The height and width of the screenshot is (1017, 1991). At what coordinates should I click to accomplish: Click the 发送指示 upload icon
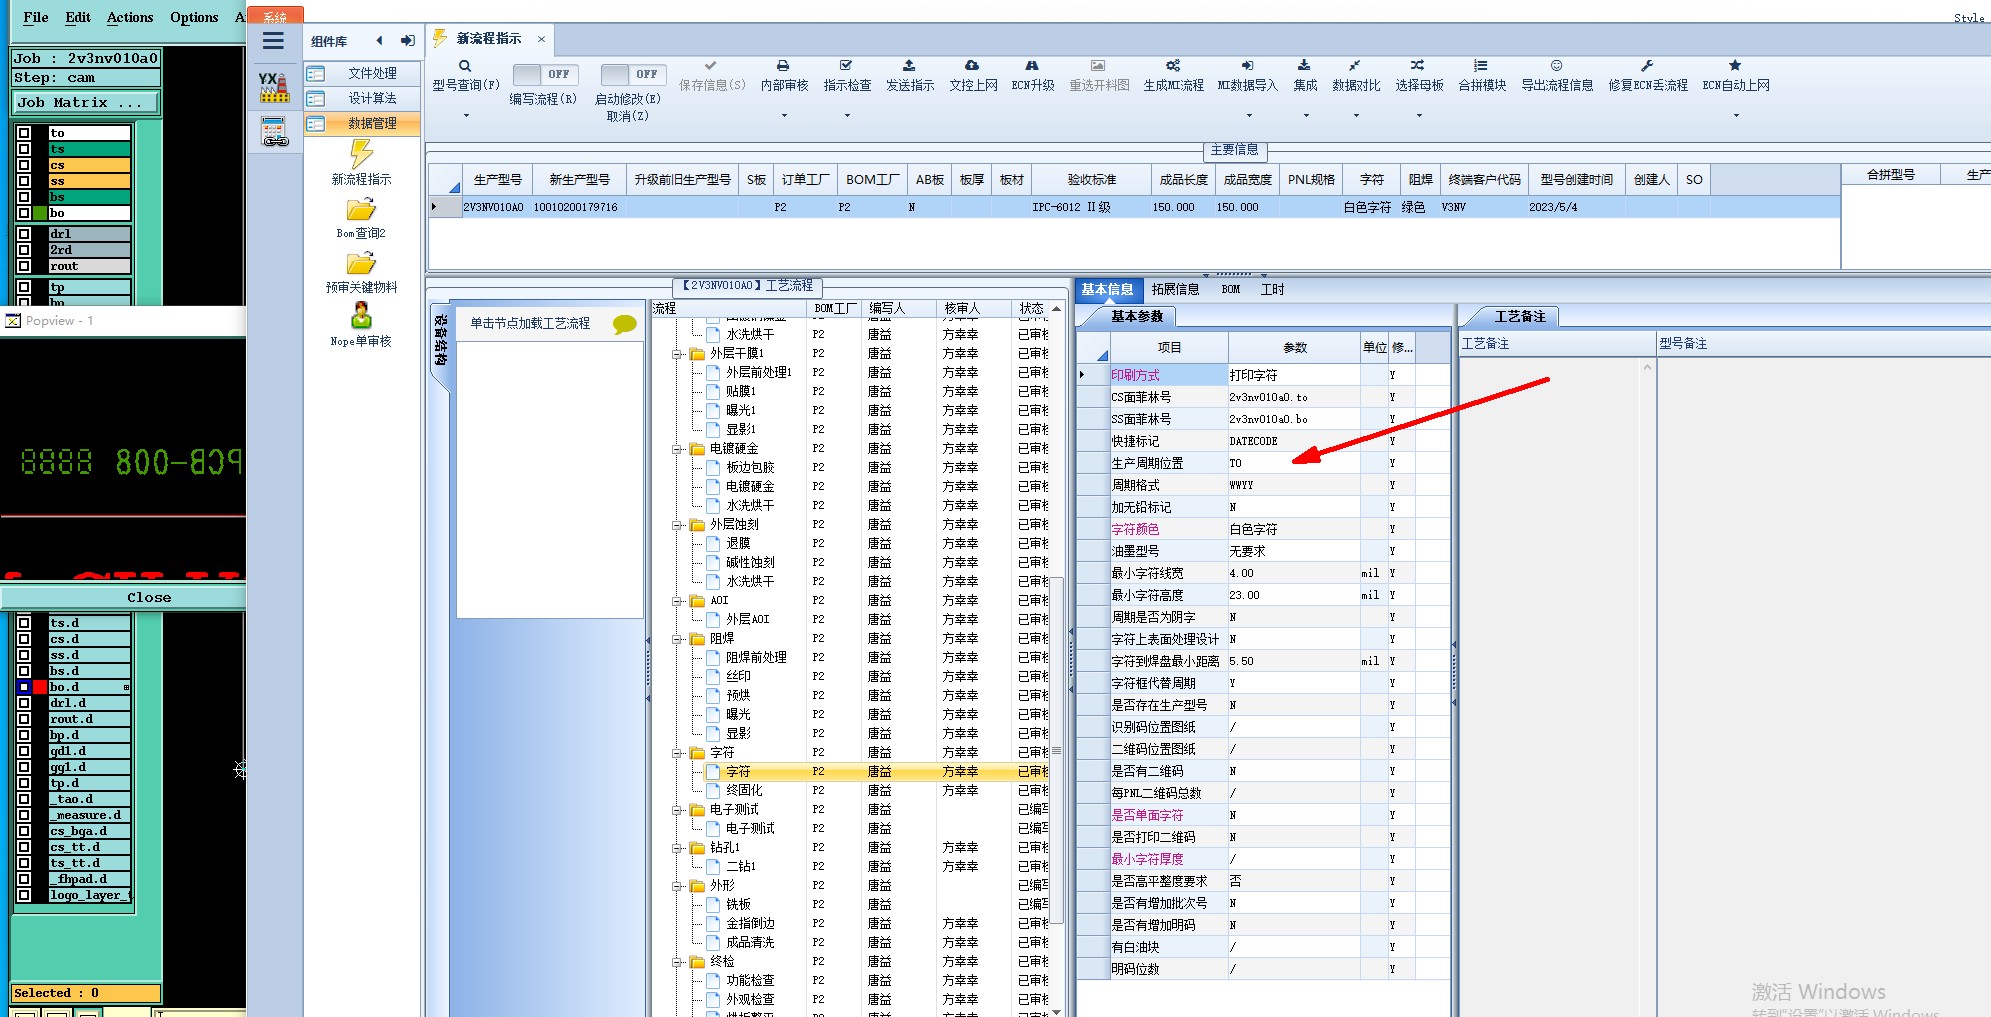909,66
